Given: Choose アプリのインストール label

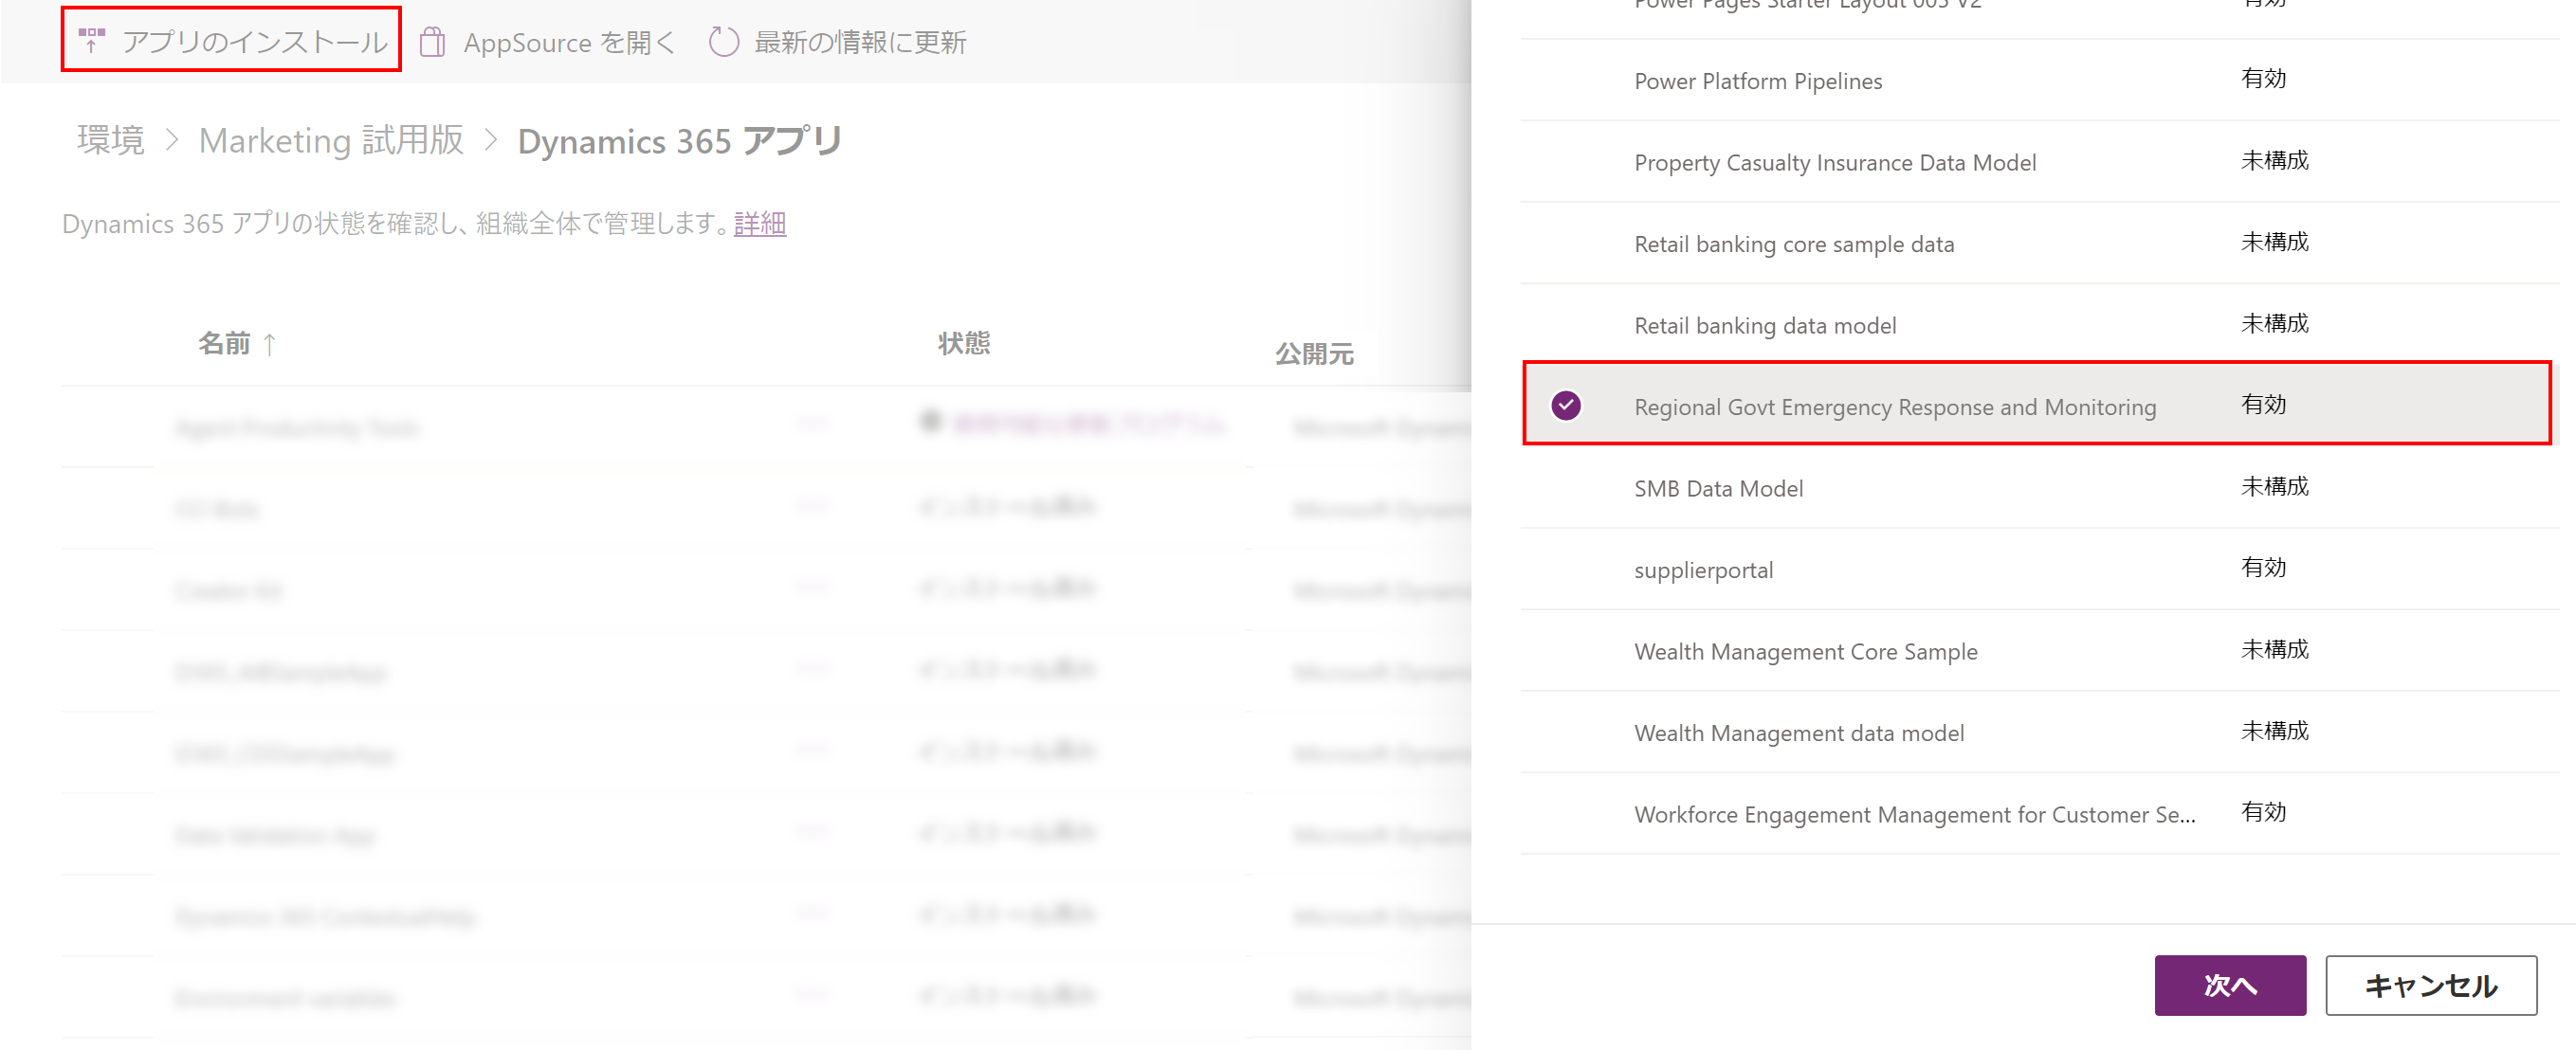Looking at the screenshot, I should 255,42.
